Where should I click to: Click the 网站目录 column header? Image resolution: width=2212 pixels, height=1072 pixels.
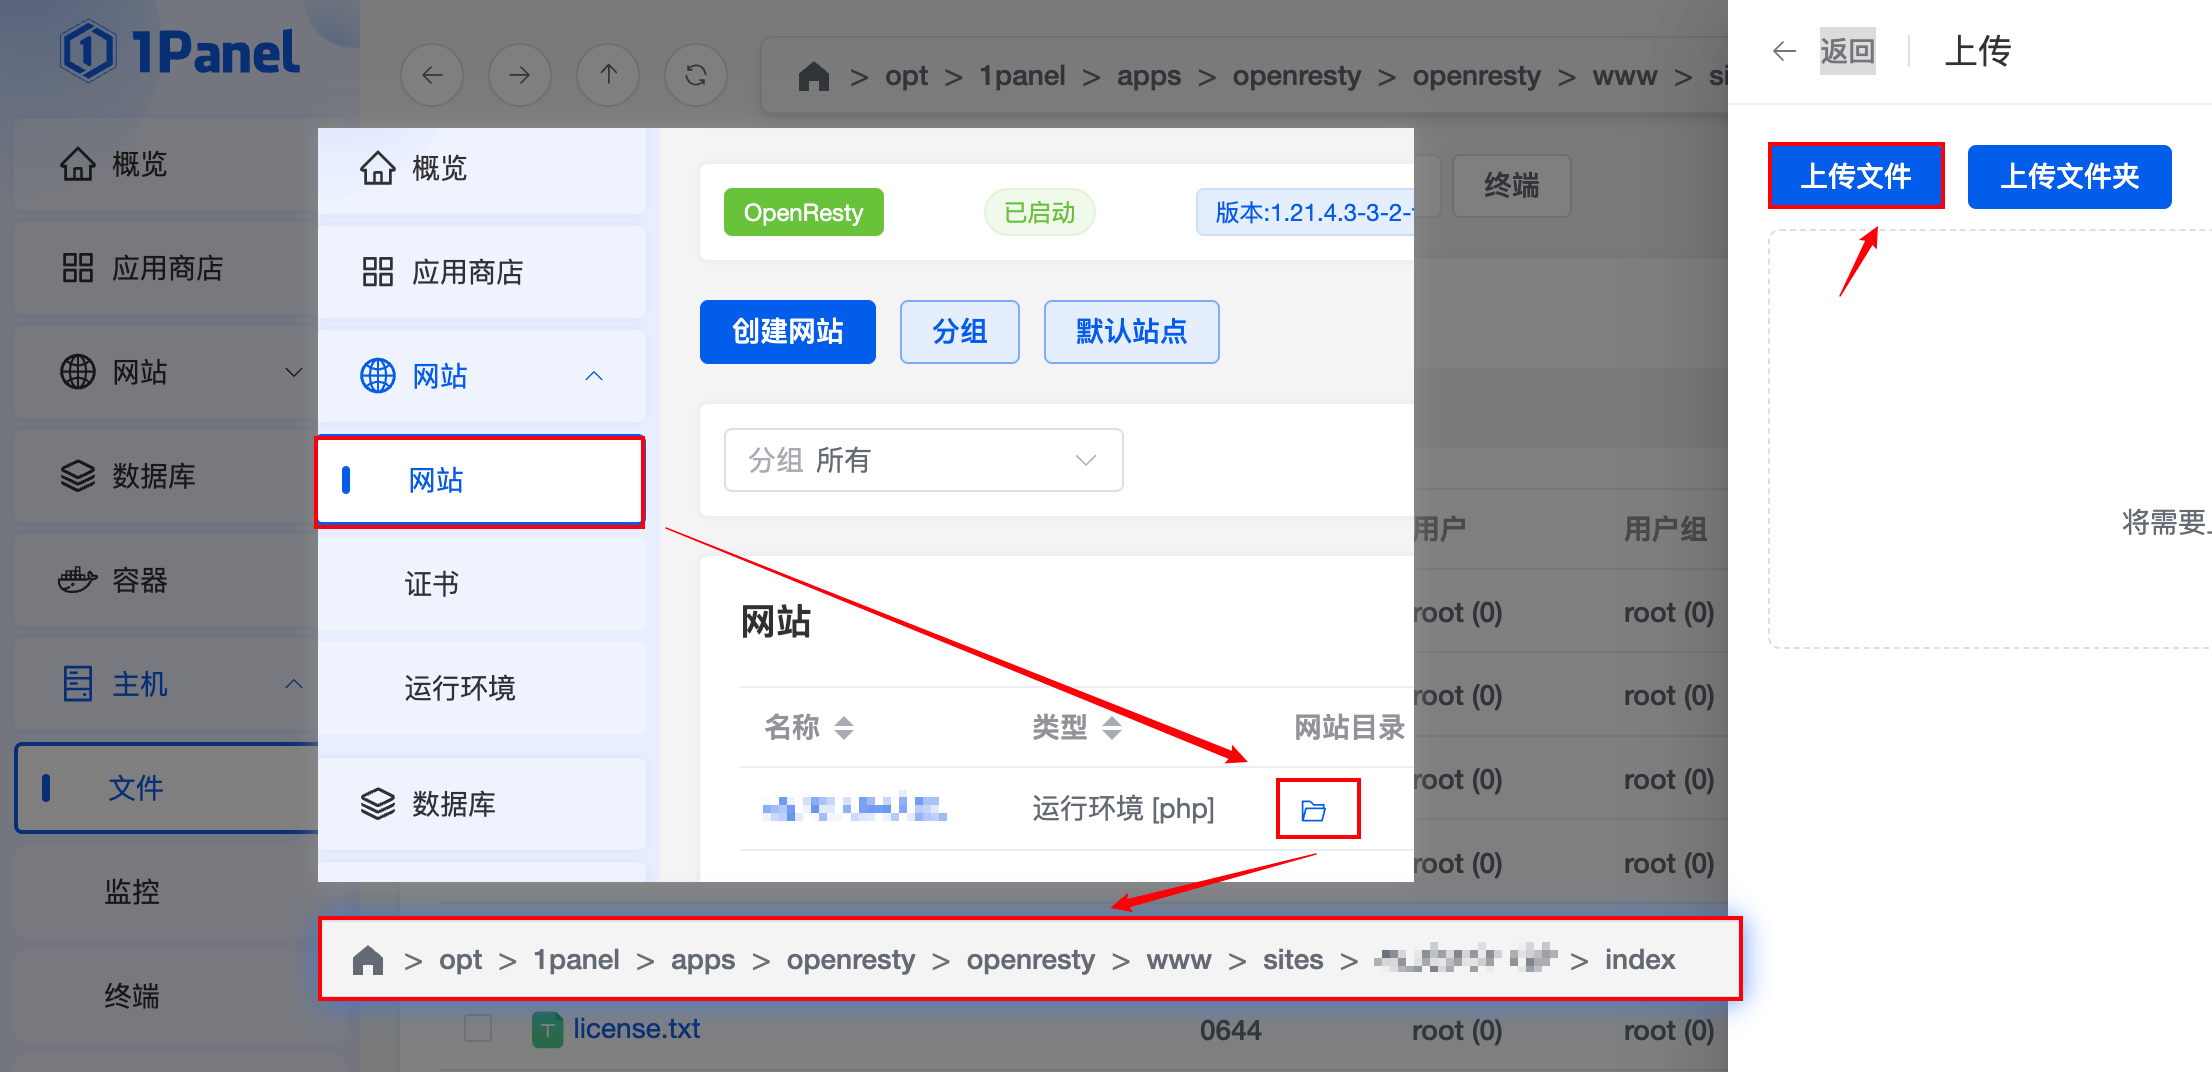[x=1350, y=727]
